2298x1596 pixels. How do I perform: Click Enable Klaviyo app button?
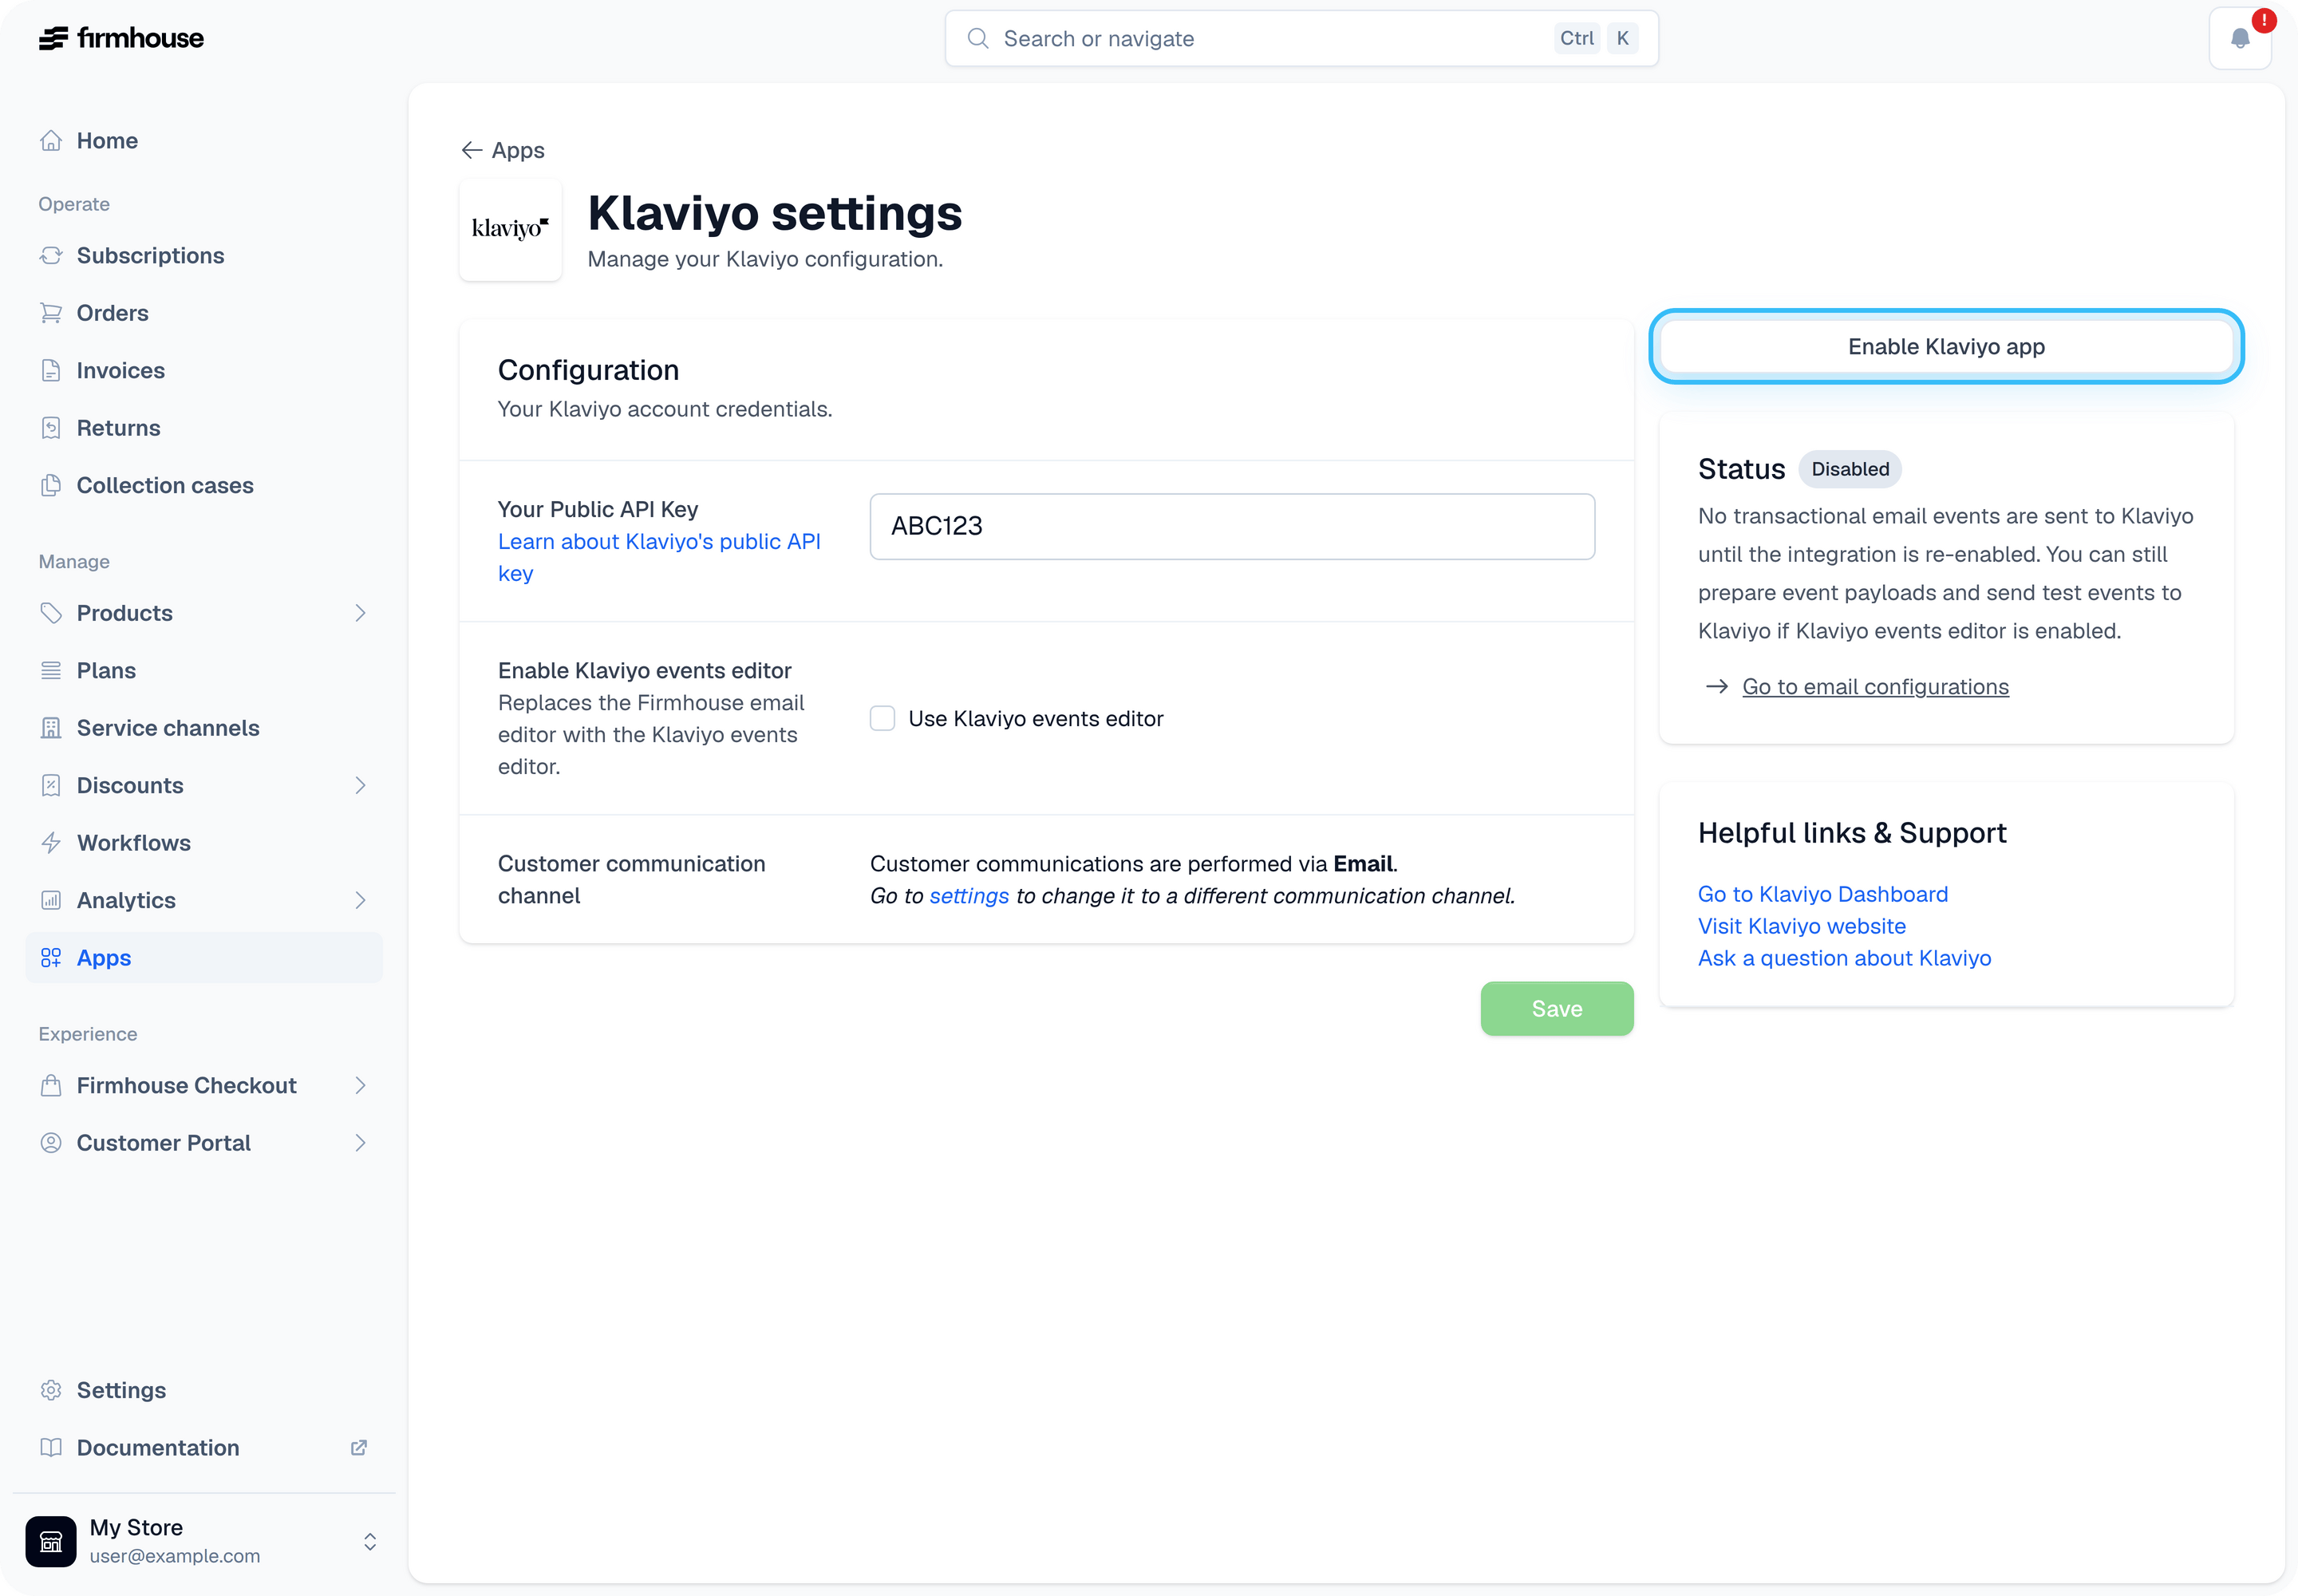[1946, 346]
